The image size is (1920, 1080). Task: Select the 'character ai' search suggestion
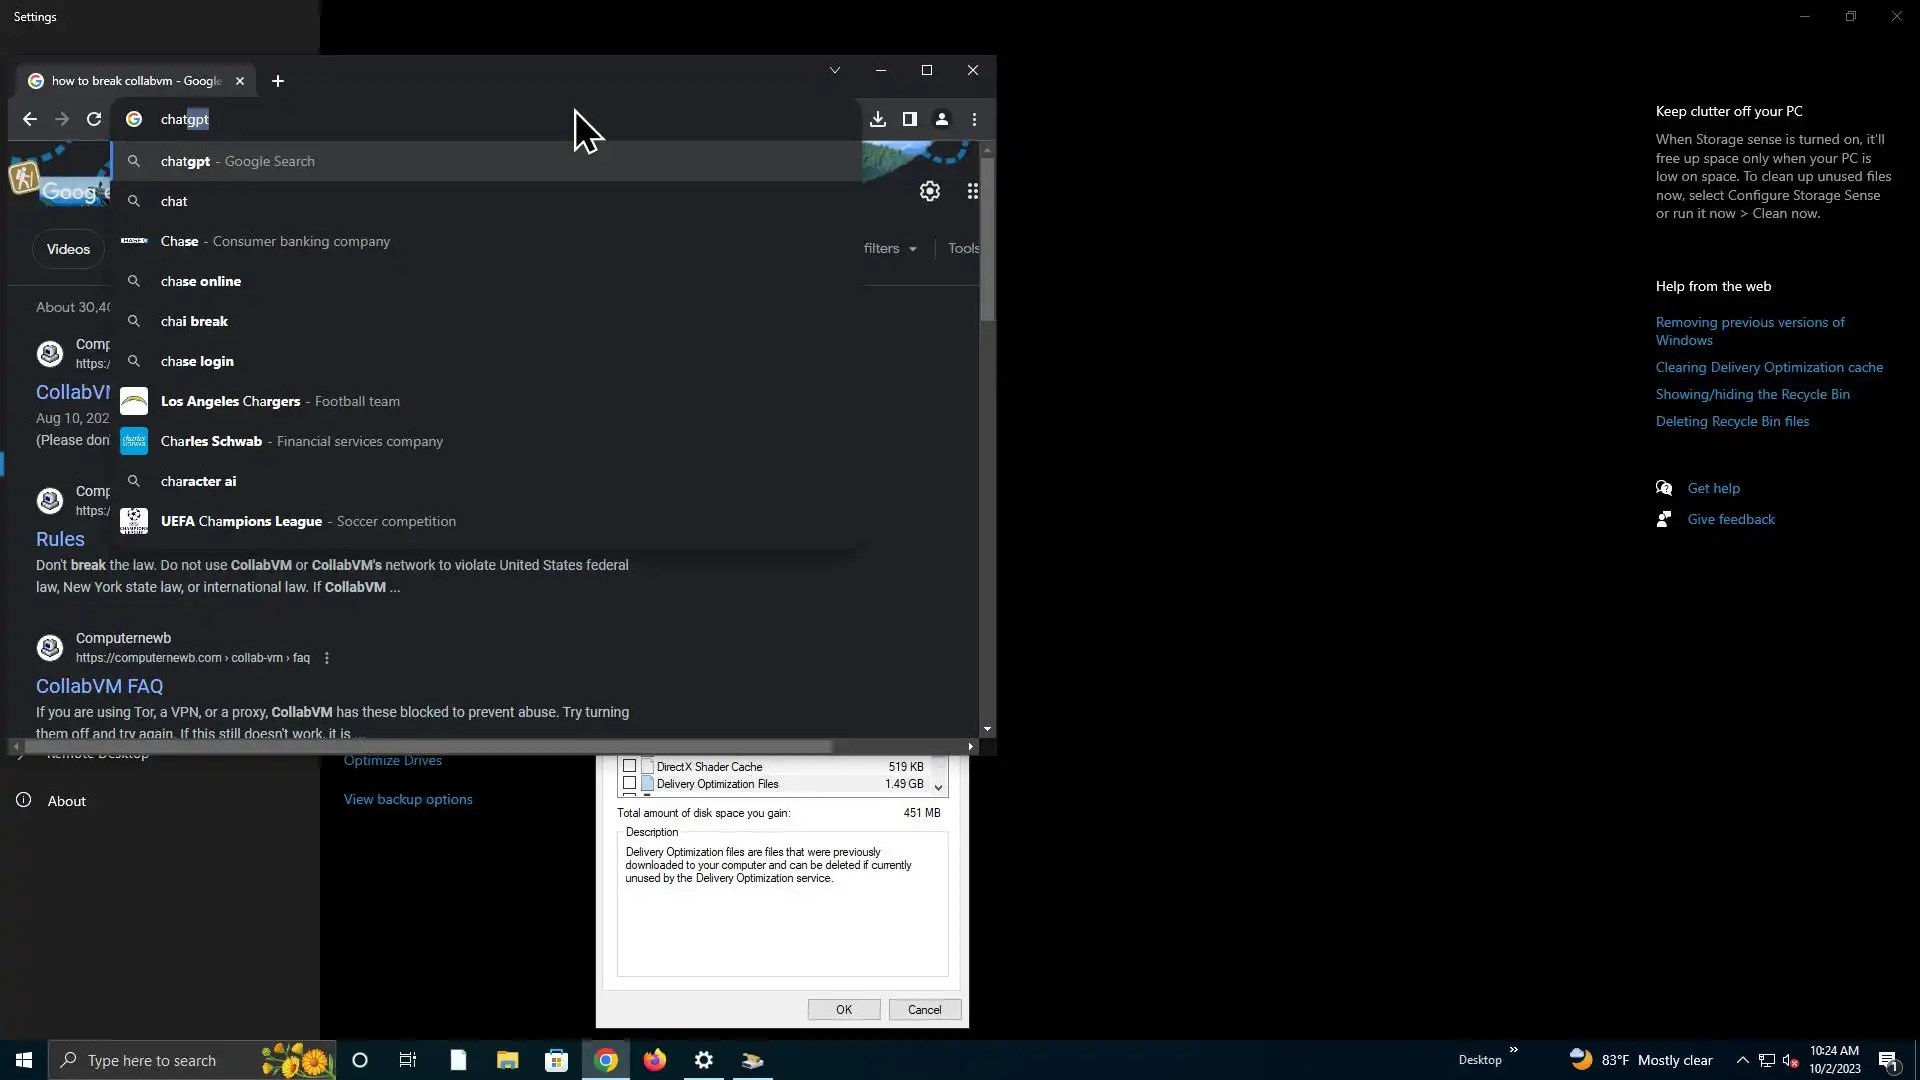pyautogui.click(x=199, y=481)
